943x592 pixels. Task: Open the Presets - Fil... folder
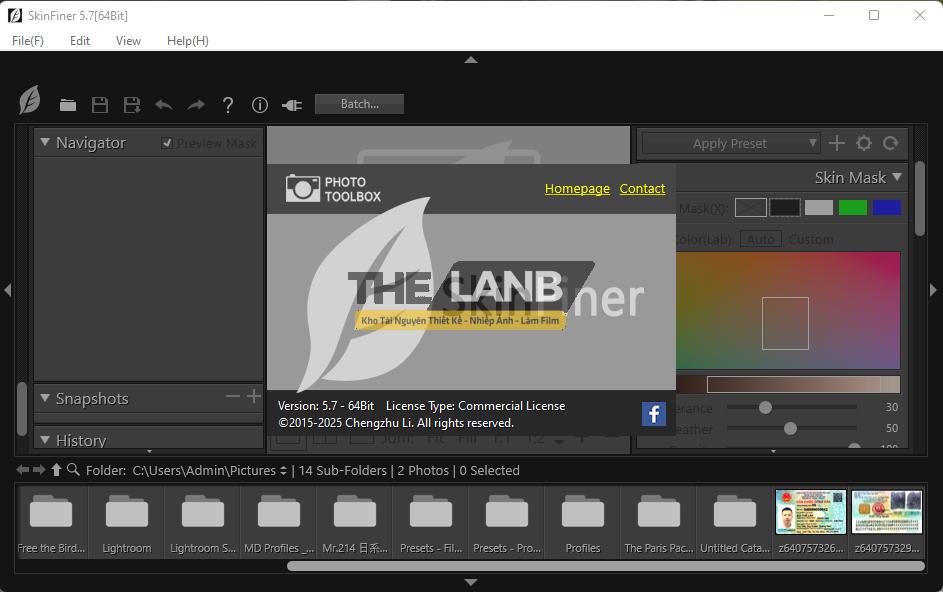(x=431, y=522)
